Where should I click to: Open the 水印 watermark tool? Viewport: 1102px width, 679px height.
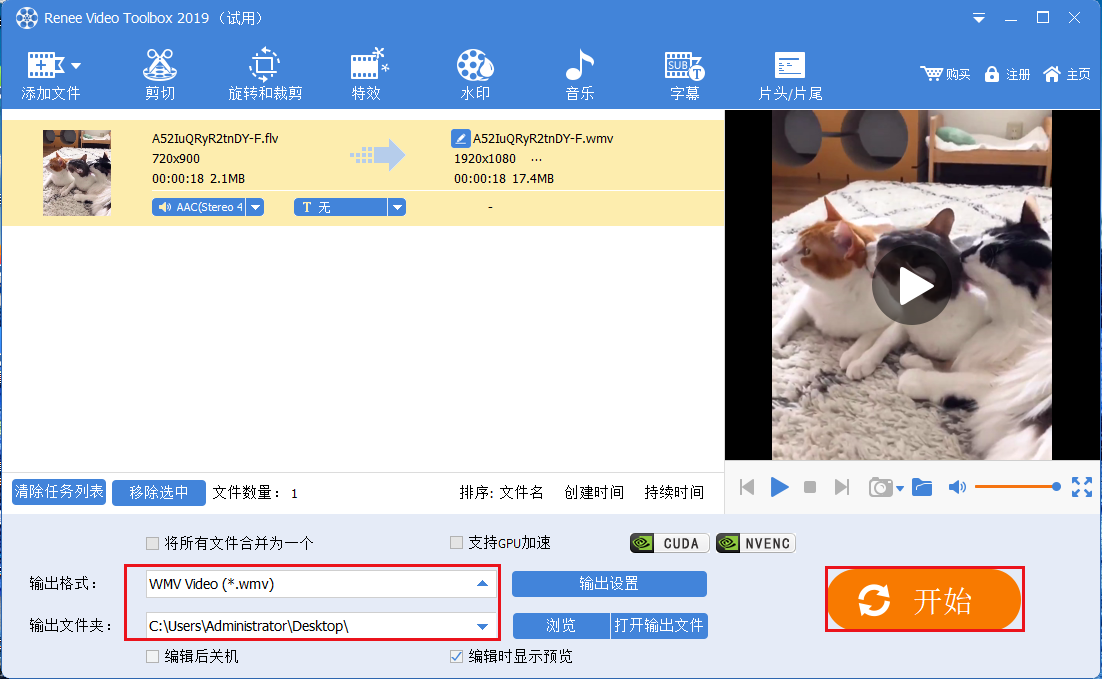pyautogui.click(x=475, y=75)
